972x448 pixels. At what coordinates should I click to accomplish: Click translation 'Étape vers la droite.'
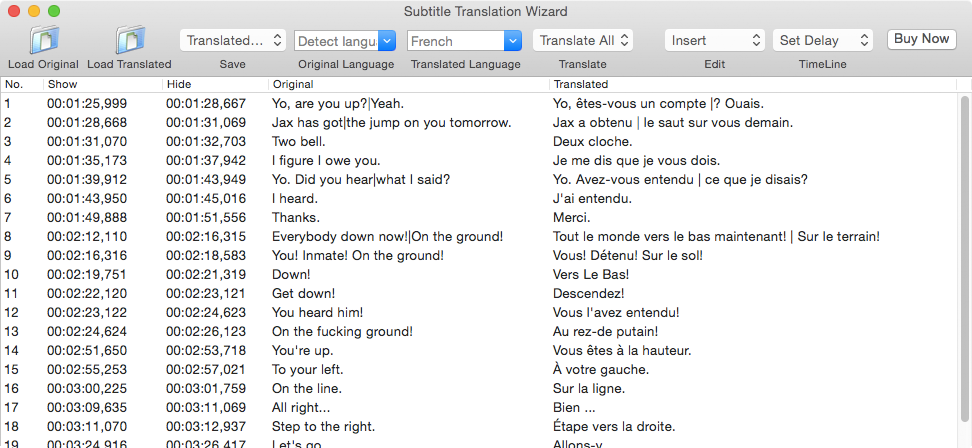614,427
